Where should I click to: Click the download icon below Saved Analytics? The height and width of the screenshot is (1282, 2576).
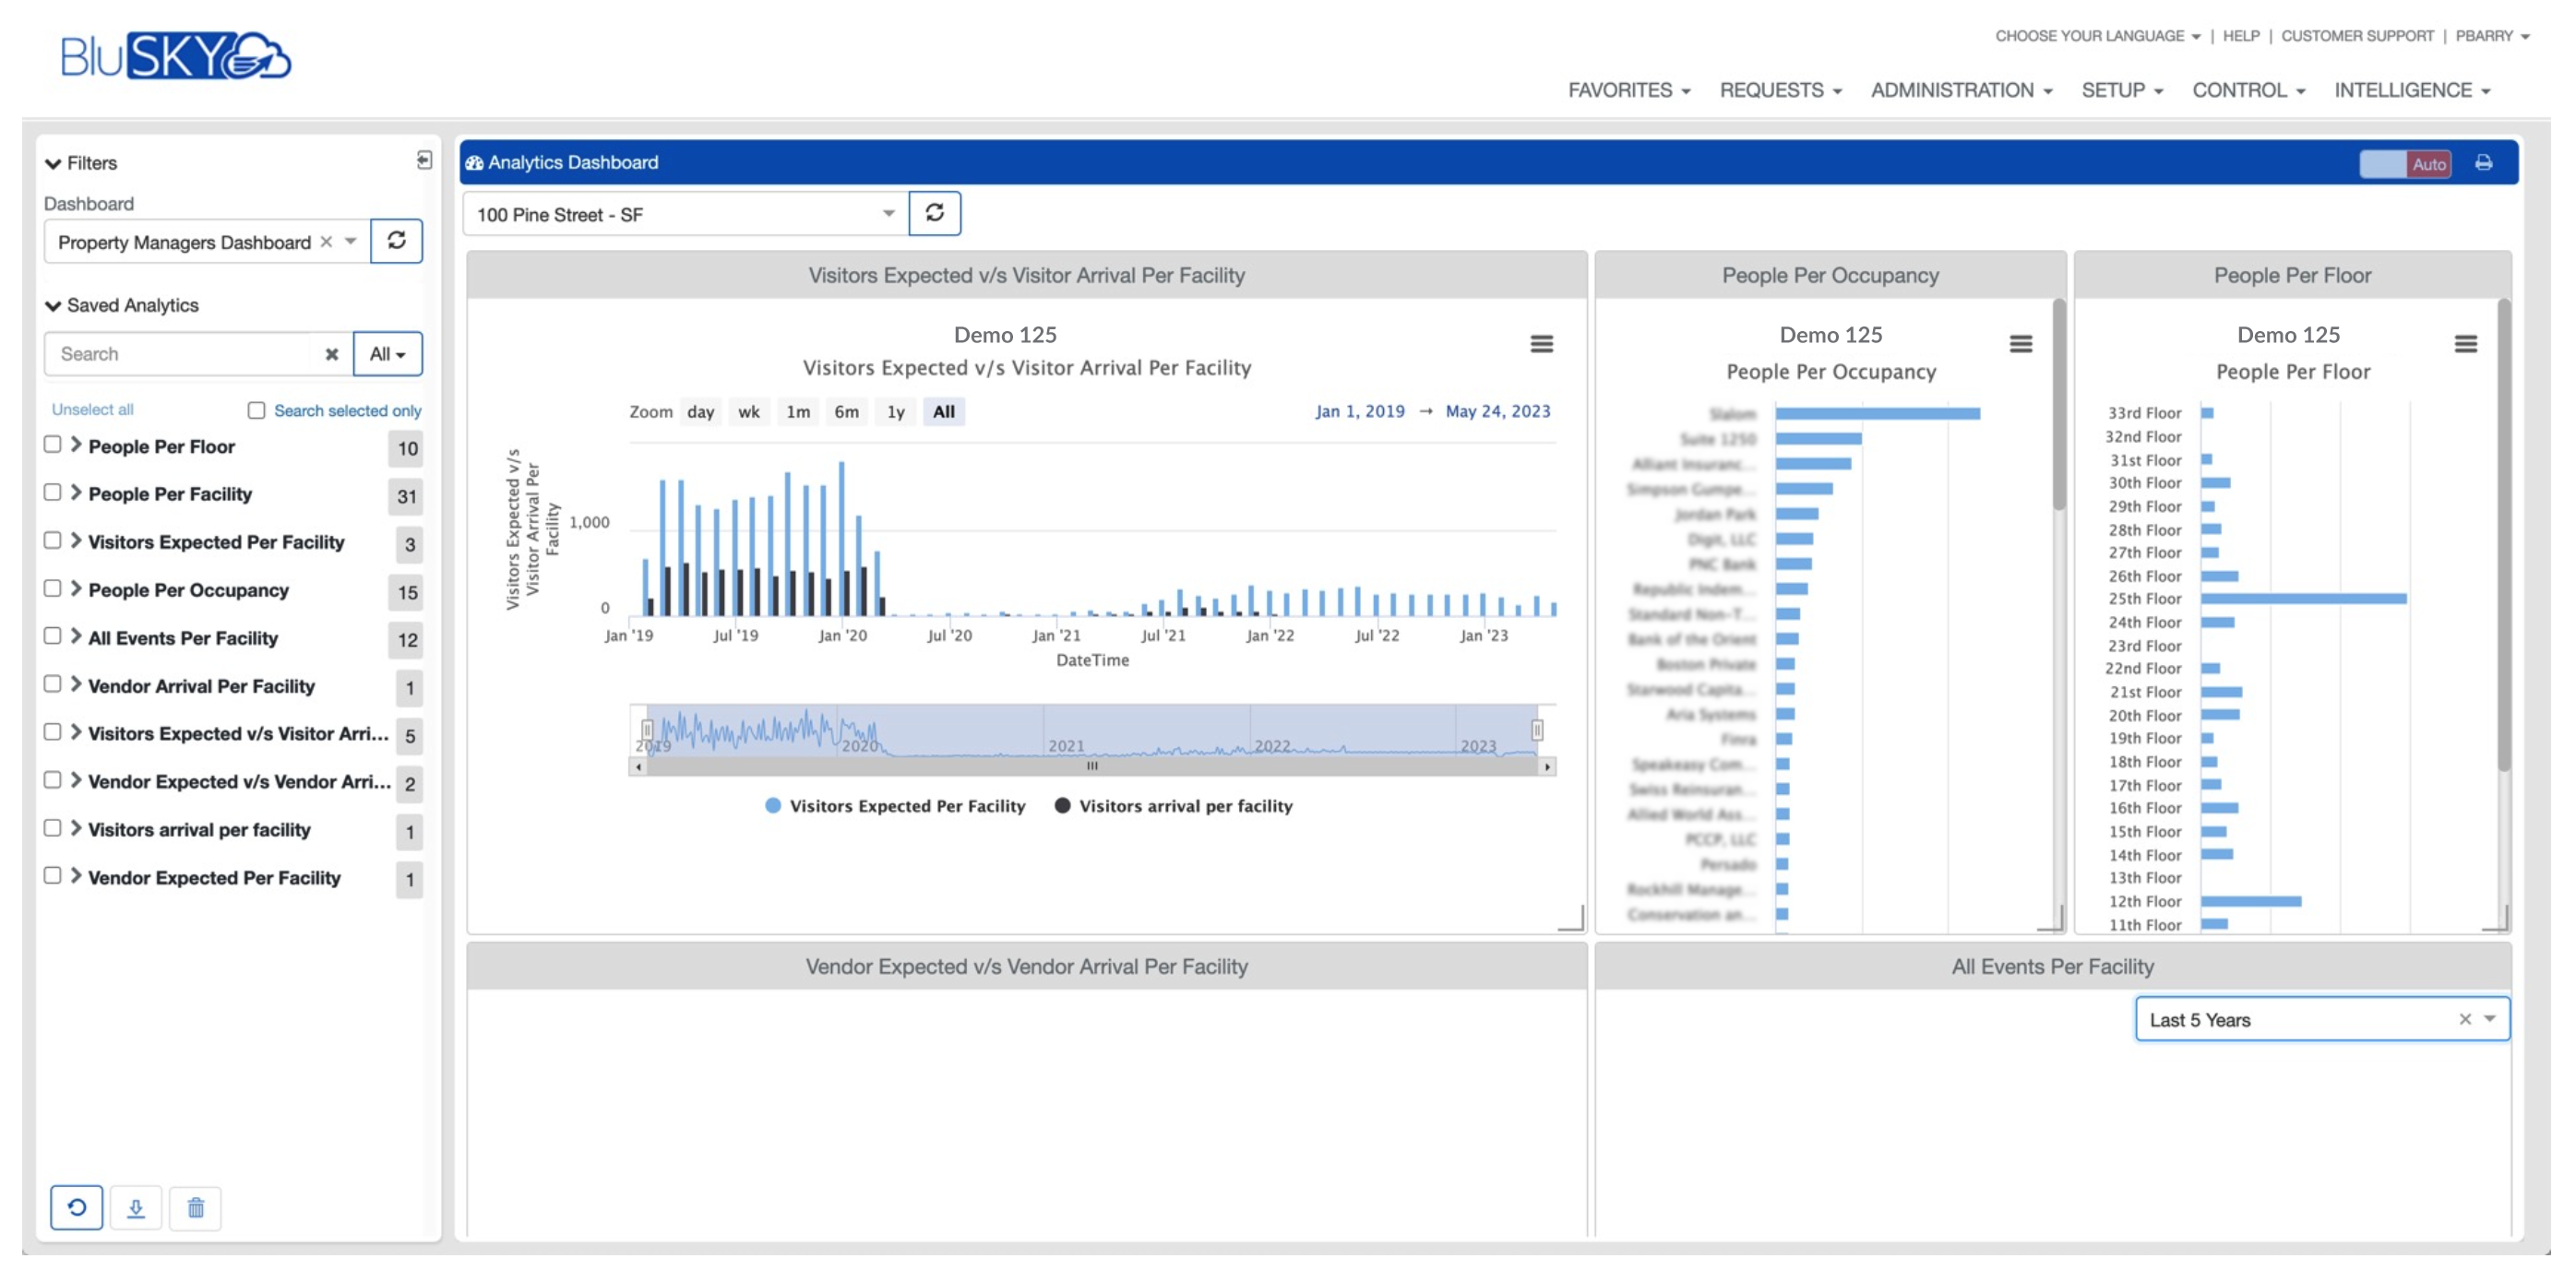137,1207
